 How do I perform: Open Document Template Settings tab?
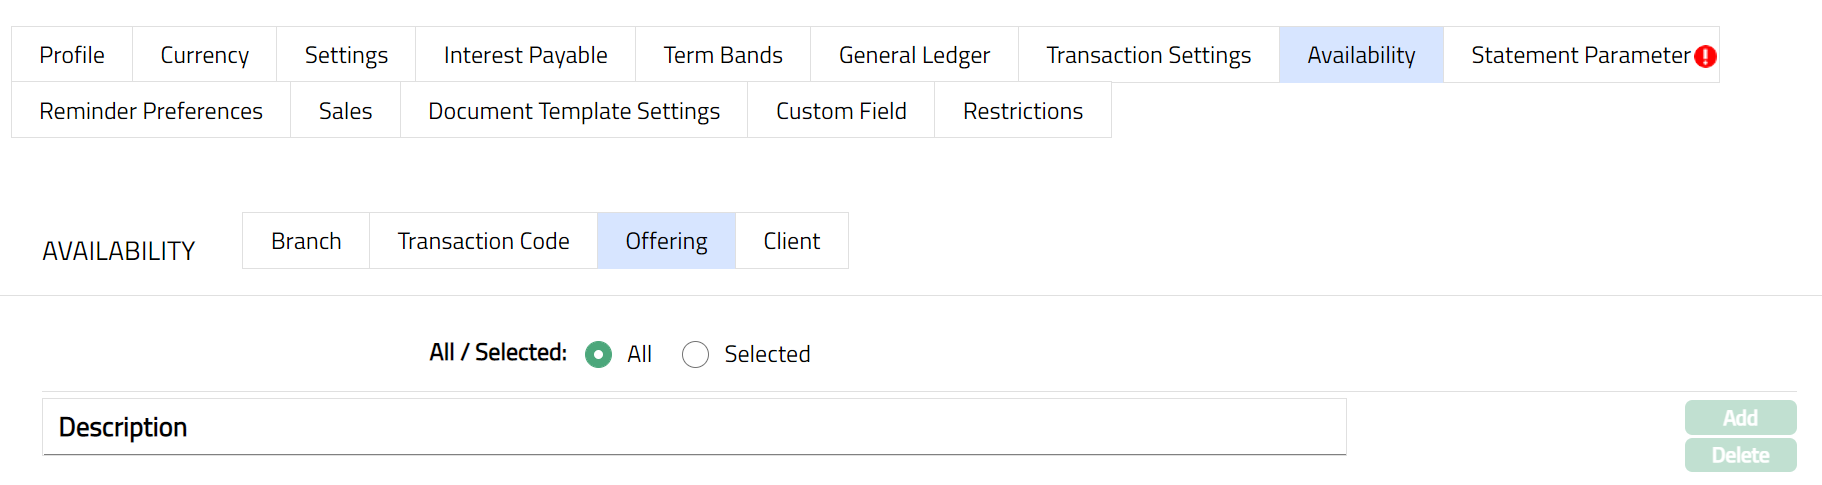[574, 111]
